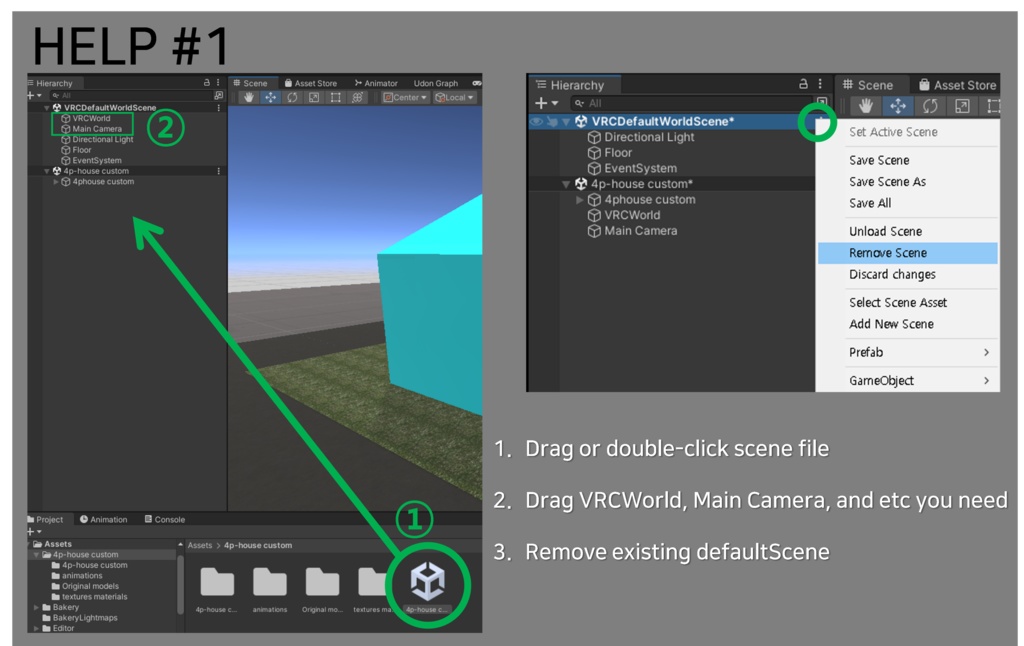Image resolution: width=1024 pixels, height=646 pixels.
Task: Select Move tool in right screenshot toolbar
Action: (898, 106)
